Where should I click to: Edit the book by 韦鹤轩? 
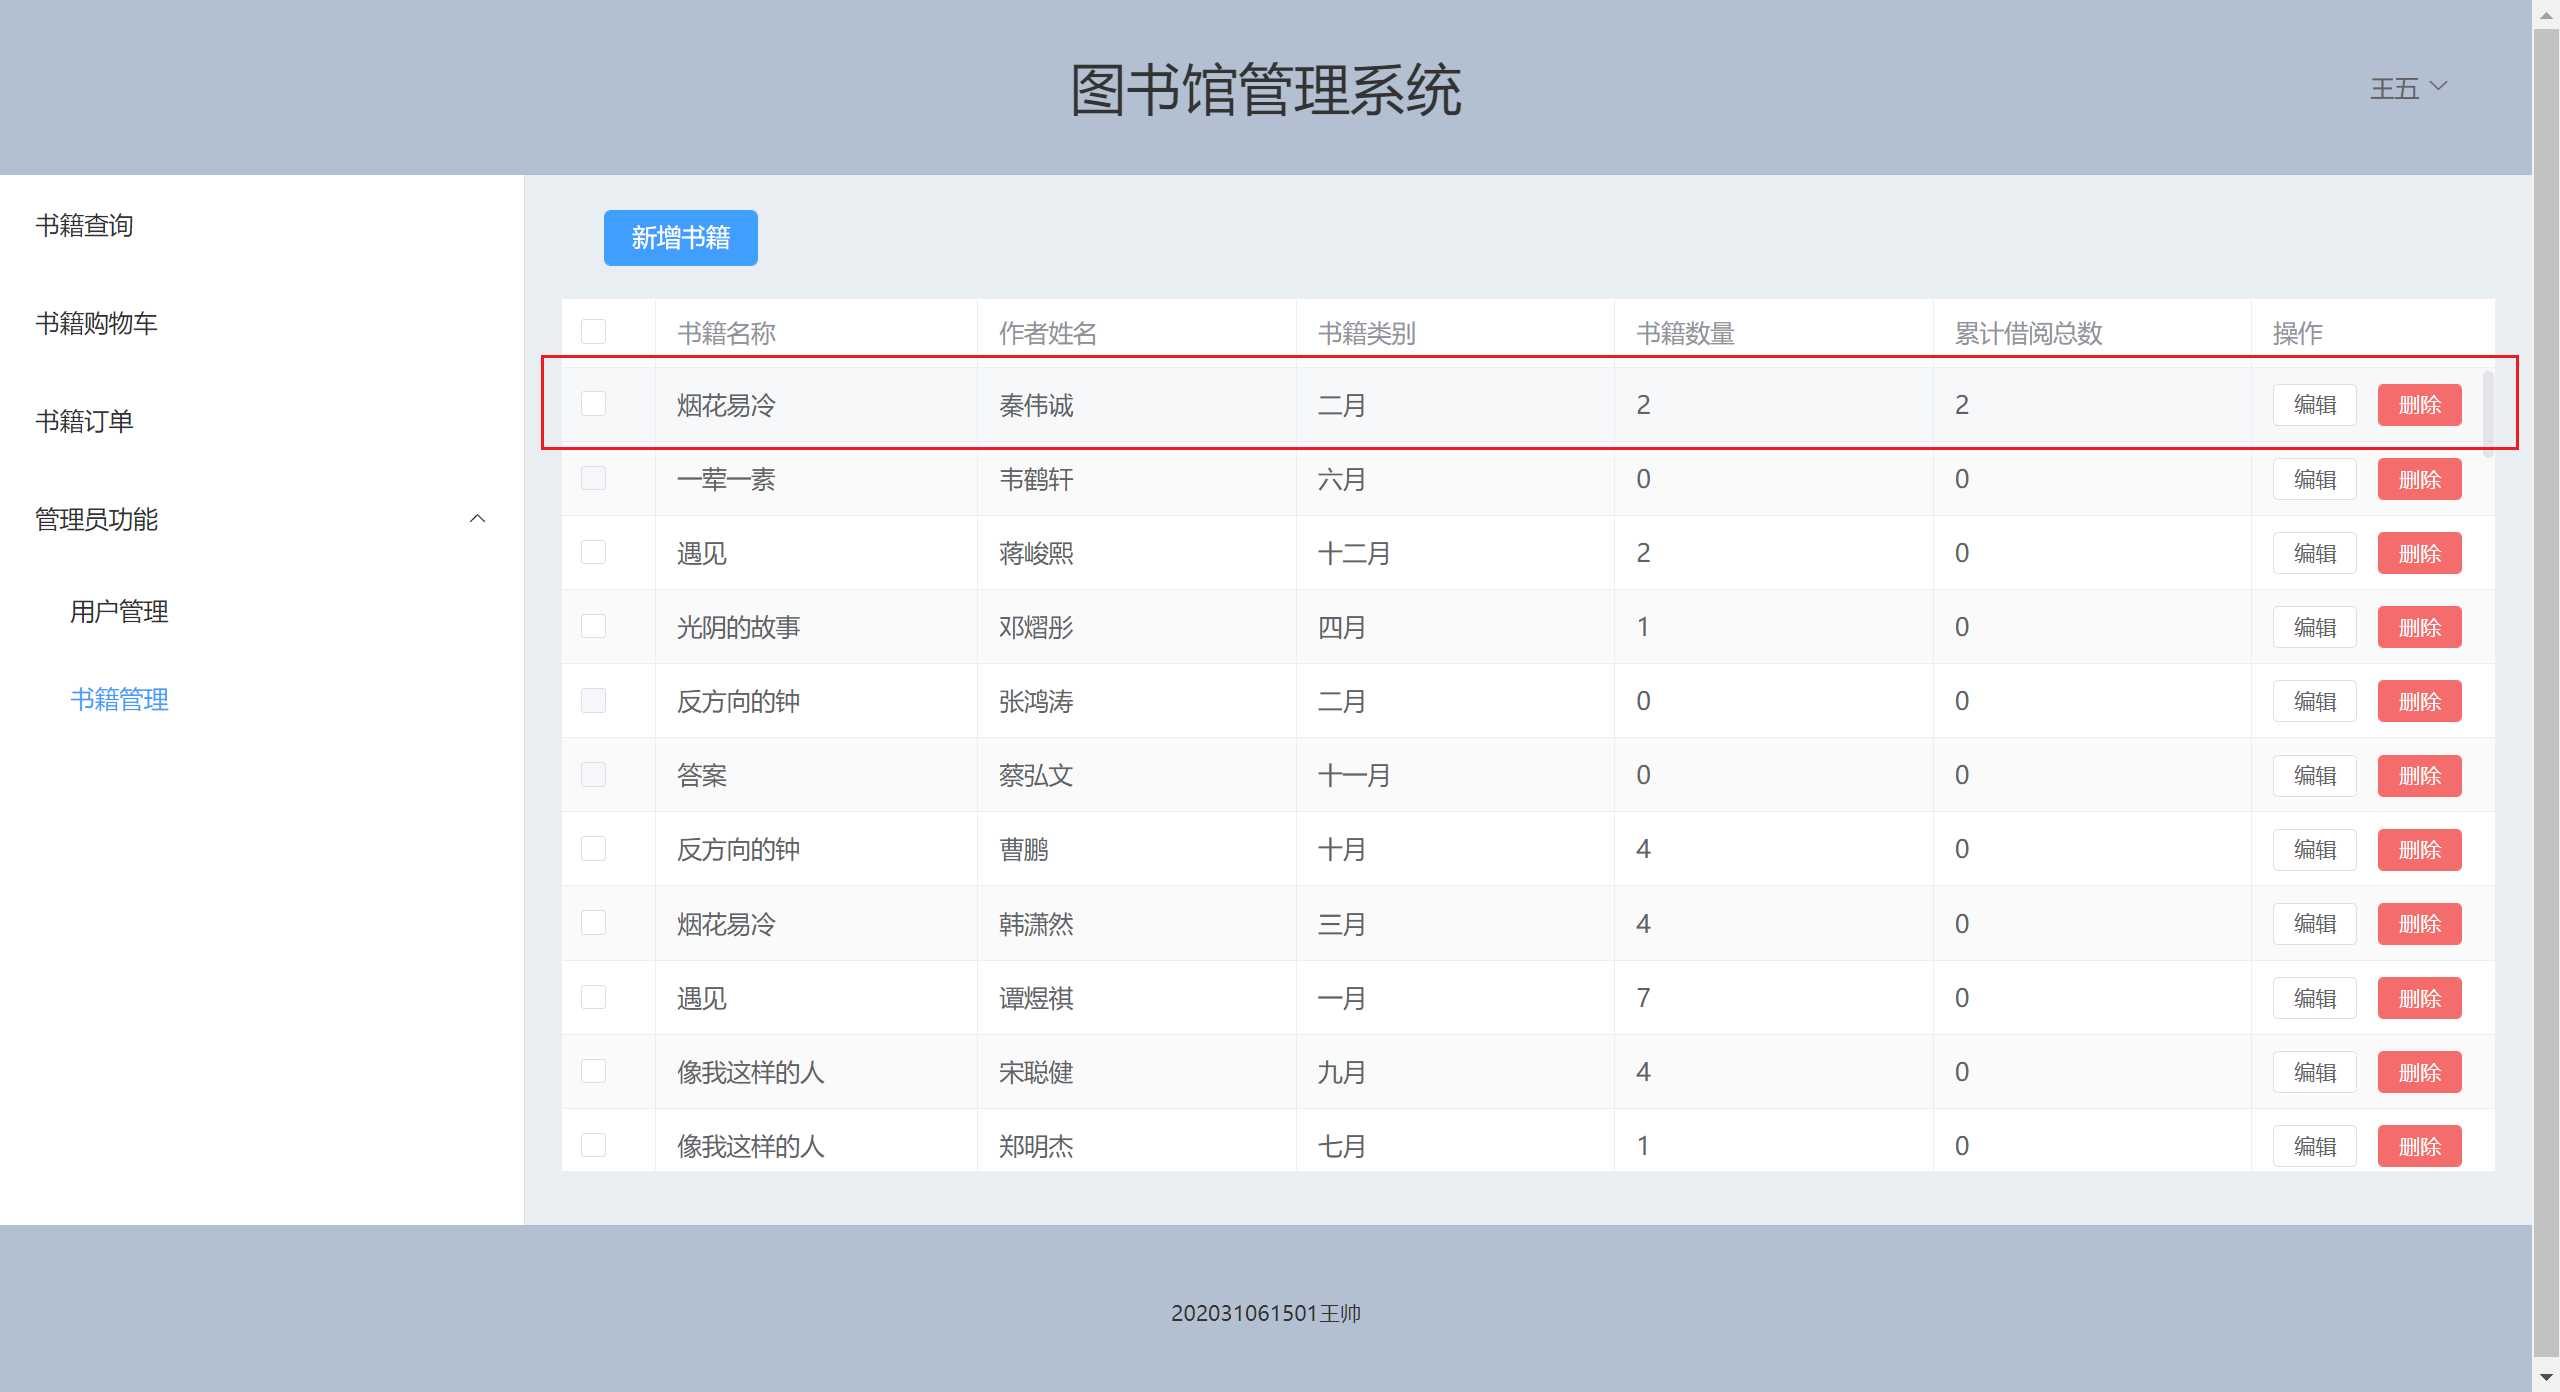click(2314, 479)
